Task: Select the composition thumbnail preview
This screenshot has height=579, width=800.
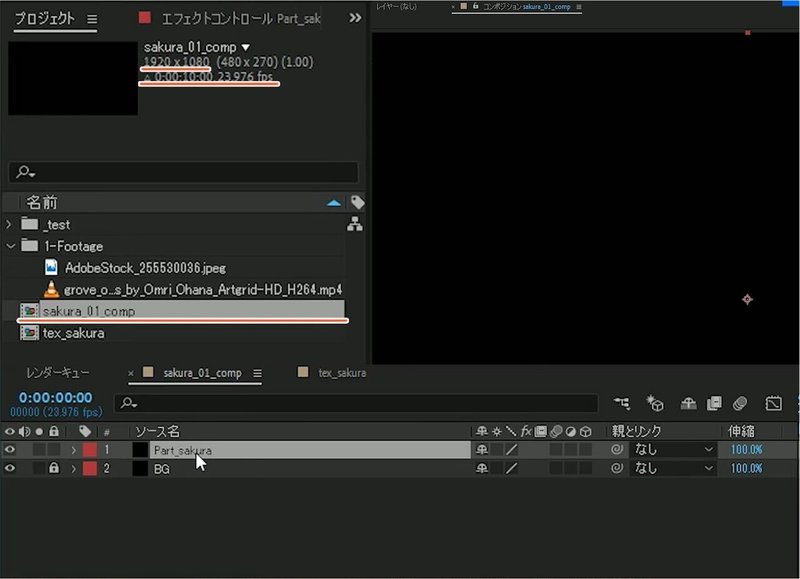Action: pyautogui.click(x=73, y=78)
